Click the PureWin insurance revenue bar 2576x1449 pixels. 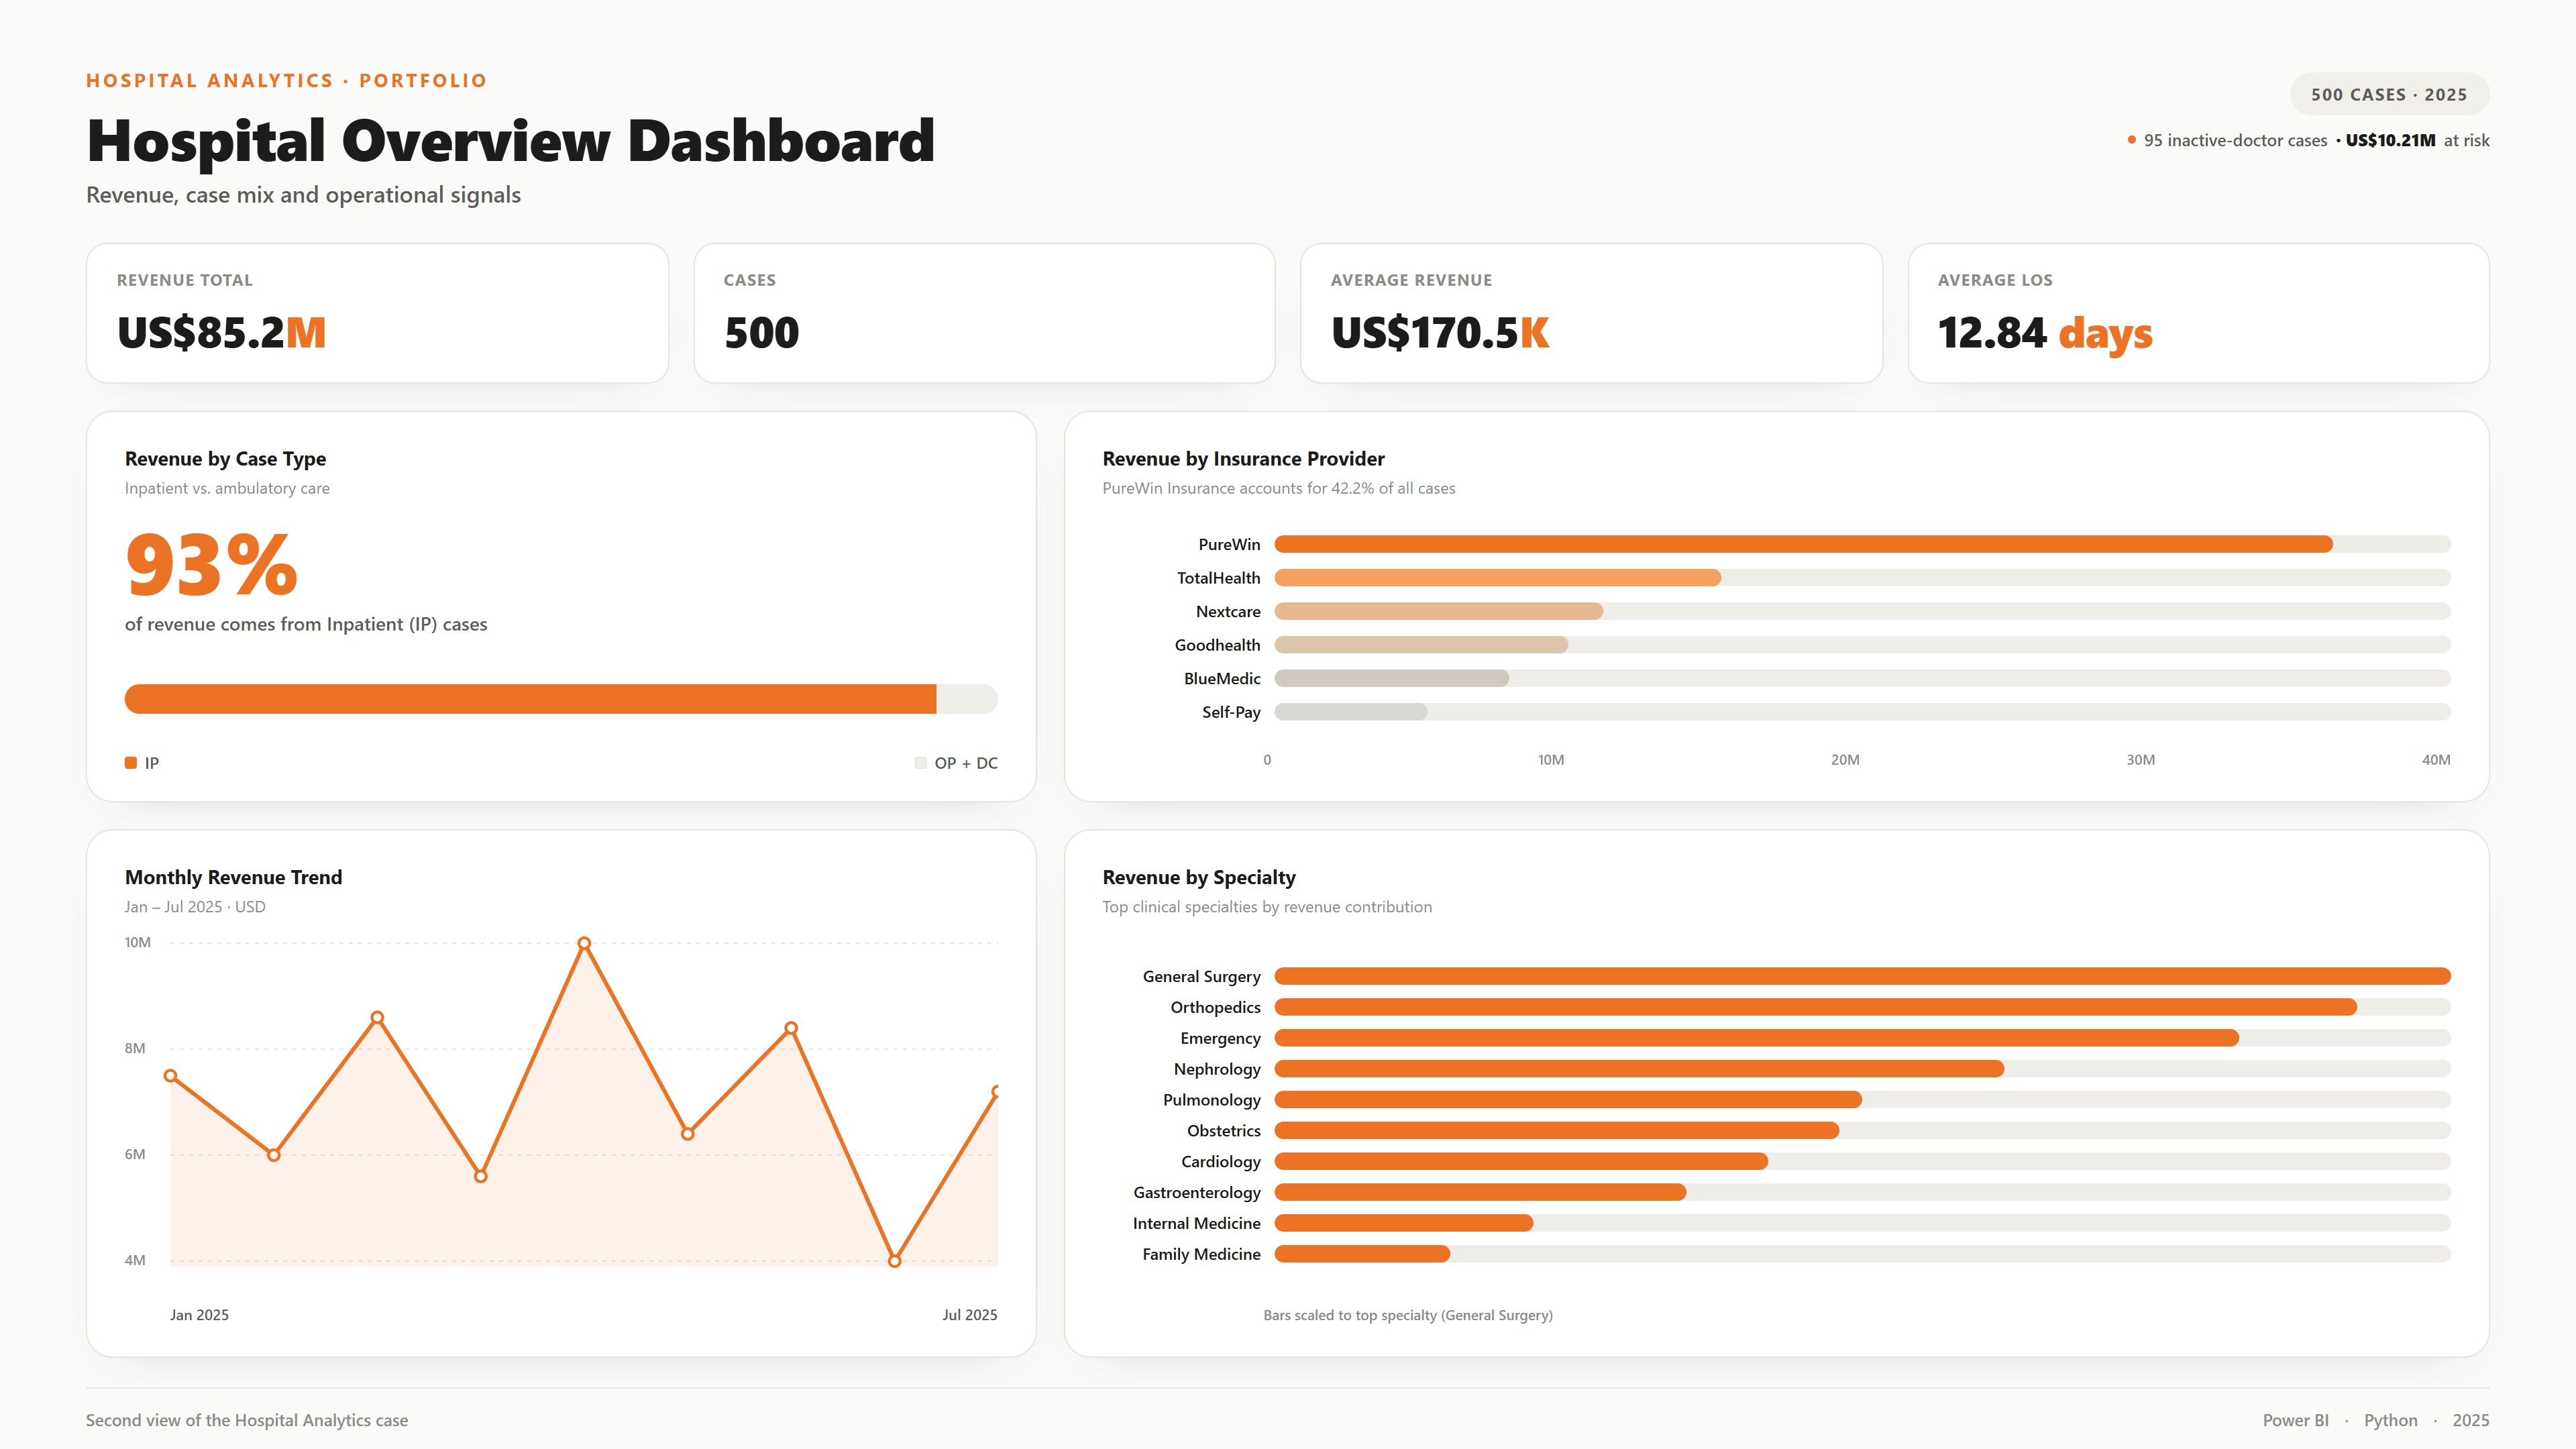point(1803,544)
